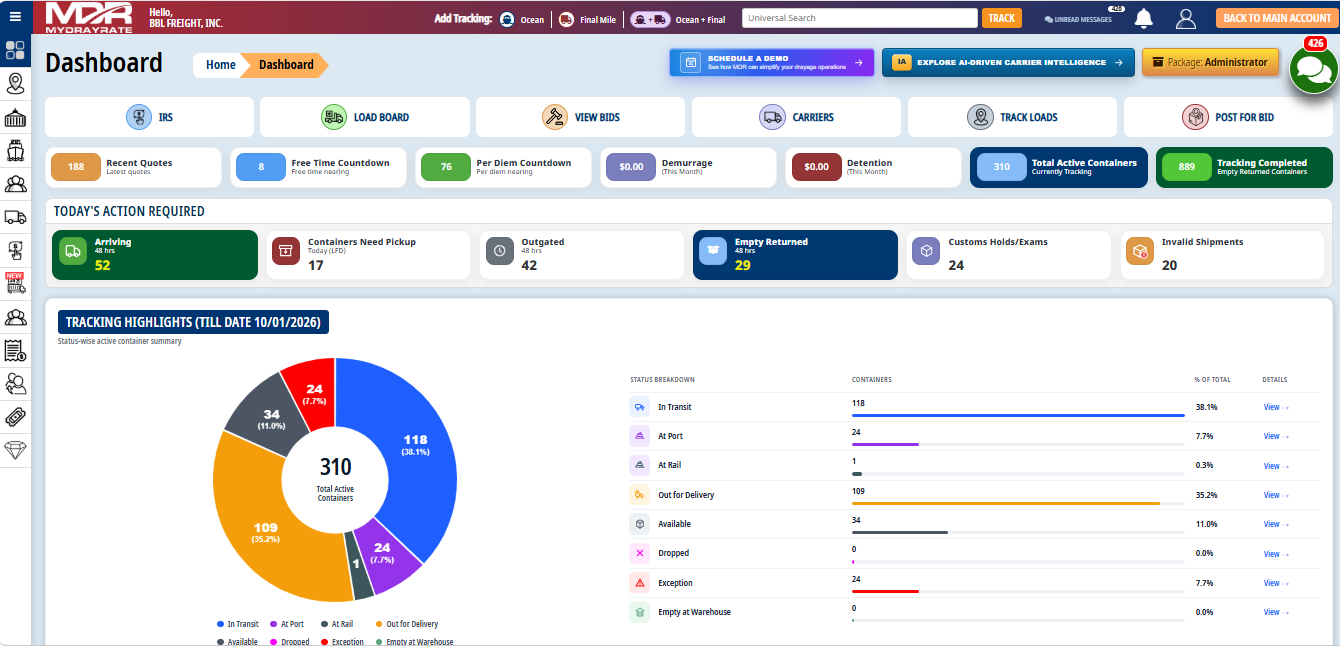Click the notification bell icon
Viewport: 1340px width, 646px height.
(x=1143, y=18)
